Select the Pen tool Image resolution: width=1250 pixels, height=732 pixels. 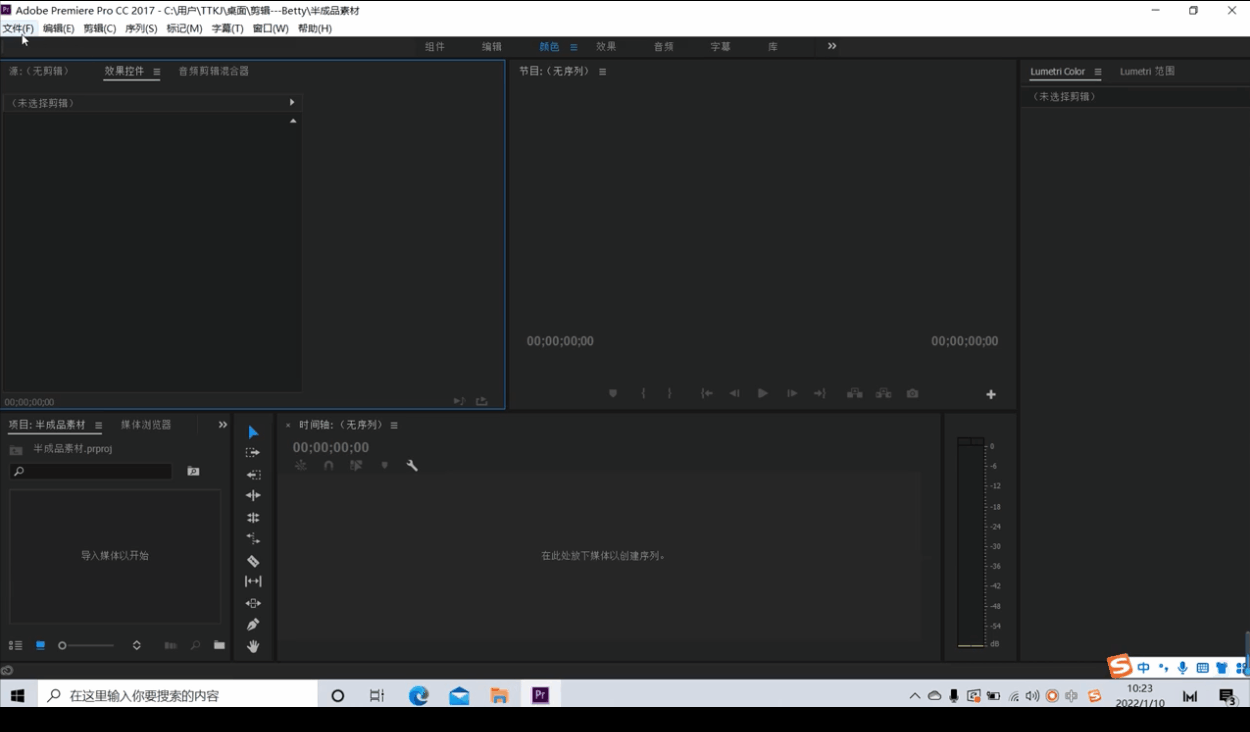coord(253,625)
